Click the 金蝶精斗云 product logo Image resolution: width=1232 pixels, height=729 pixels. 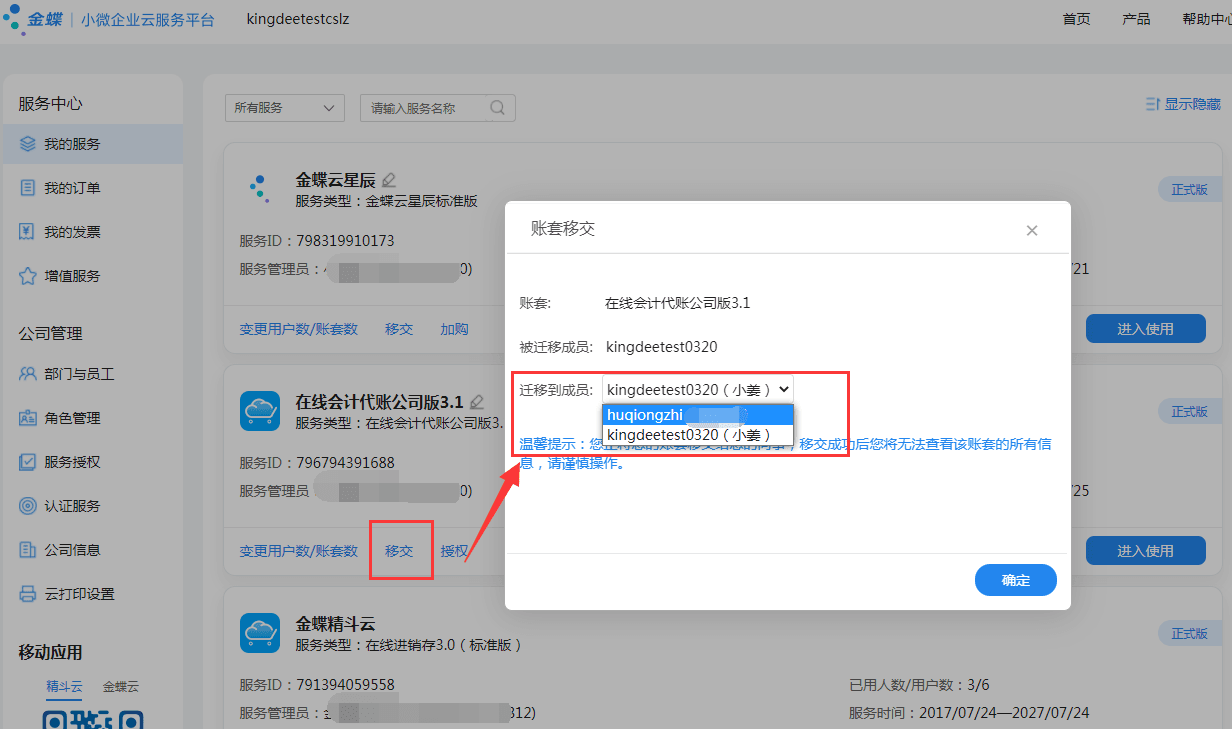tap(260, 632)
